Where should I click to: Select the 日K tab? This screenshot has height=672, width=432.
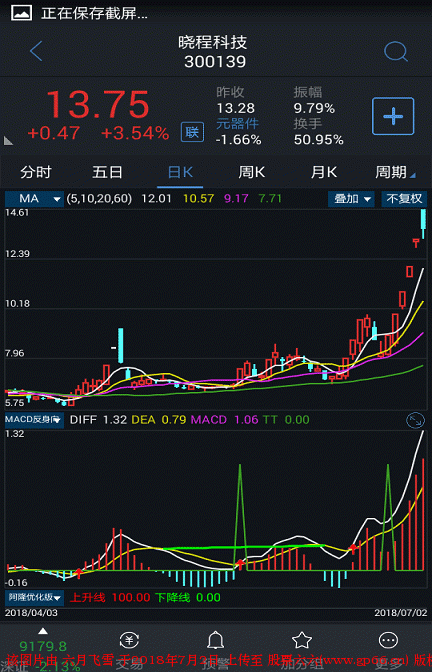[180, 172]
